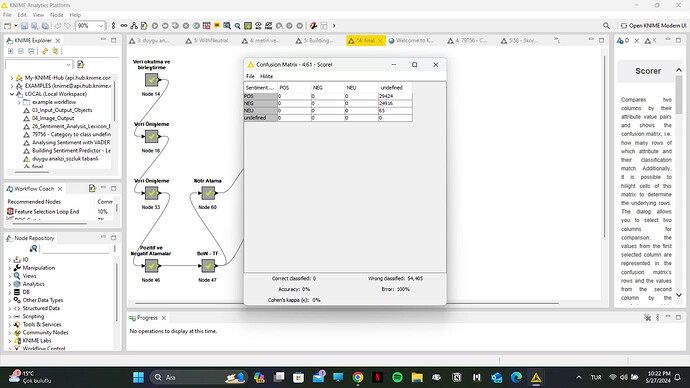The image size is (690, 388).
Task: Open the Edit menu
Action: 22,15
